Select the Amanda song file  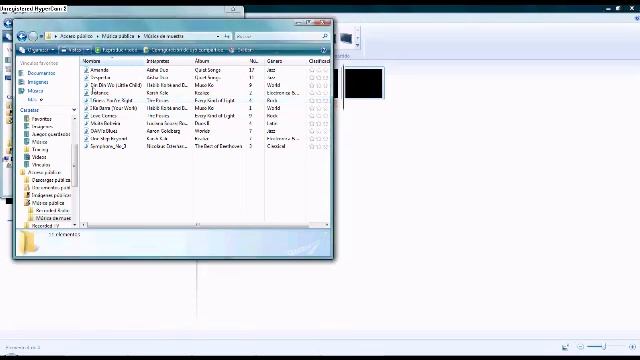pyautogui.click(x=99, y=70)
